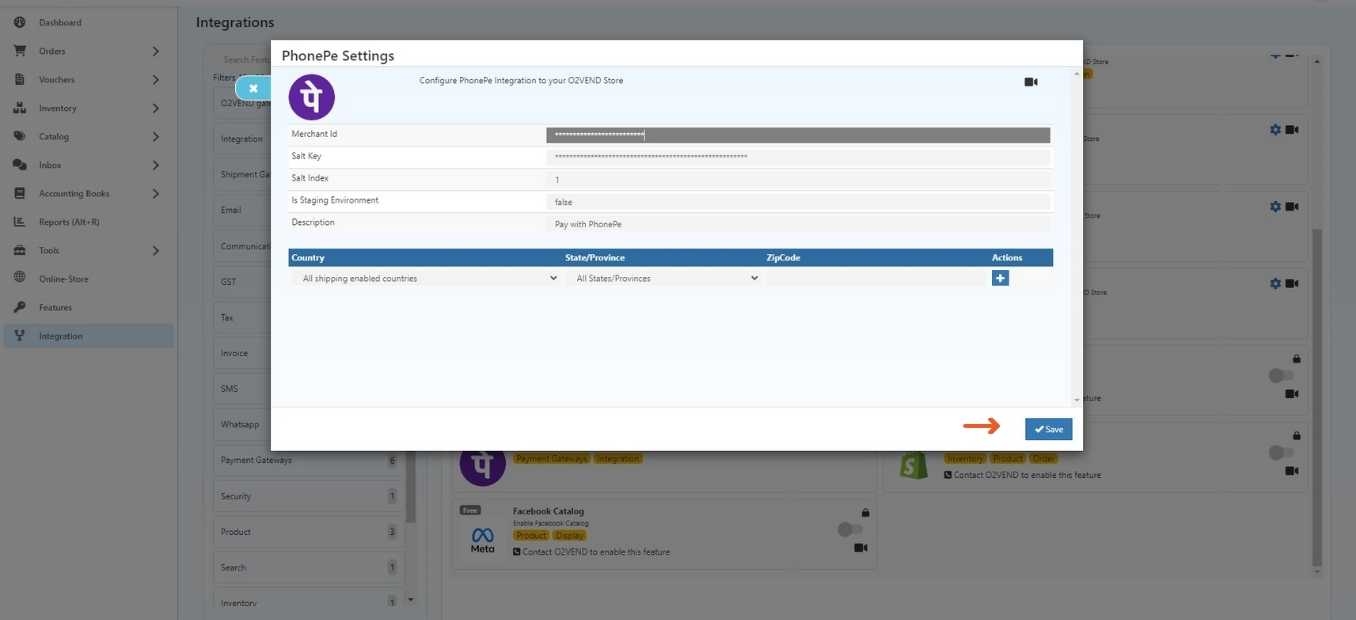The image size is (1356, 620).
Task: Click the camera icon on the Facebook Catalog card
Action: click(x=860, y=548)
